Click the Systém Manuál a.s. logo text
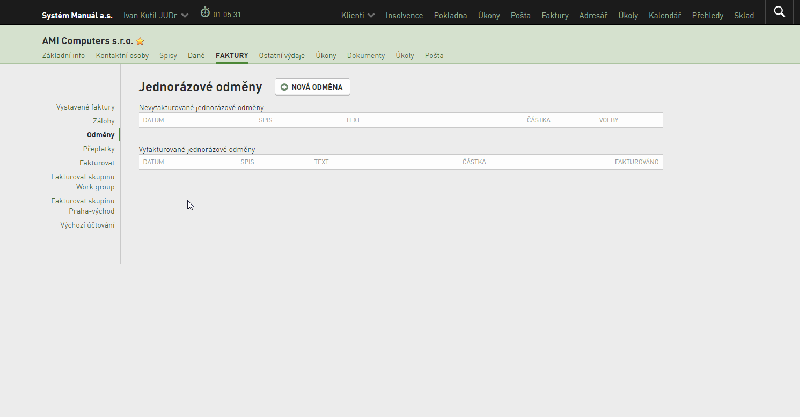 pos(77,15)
